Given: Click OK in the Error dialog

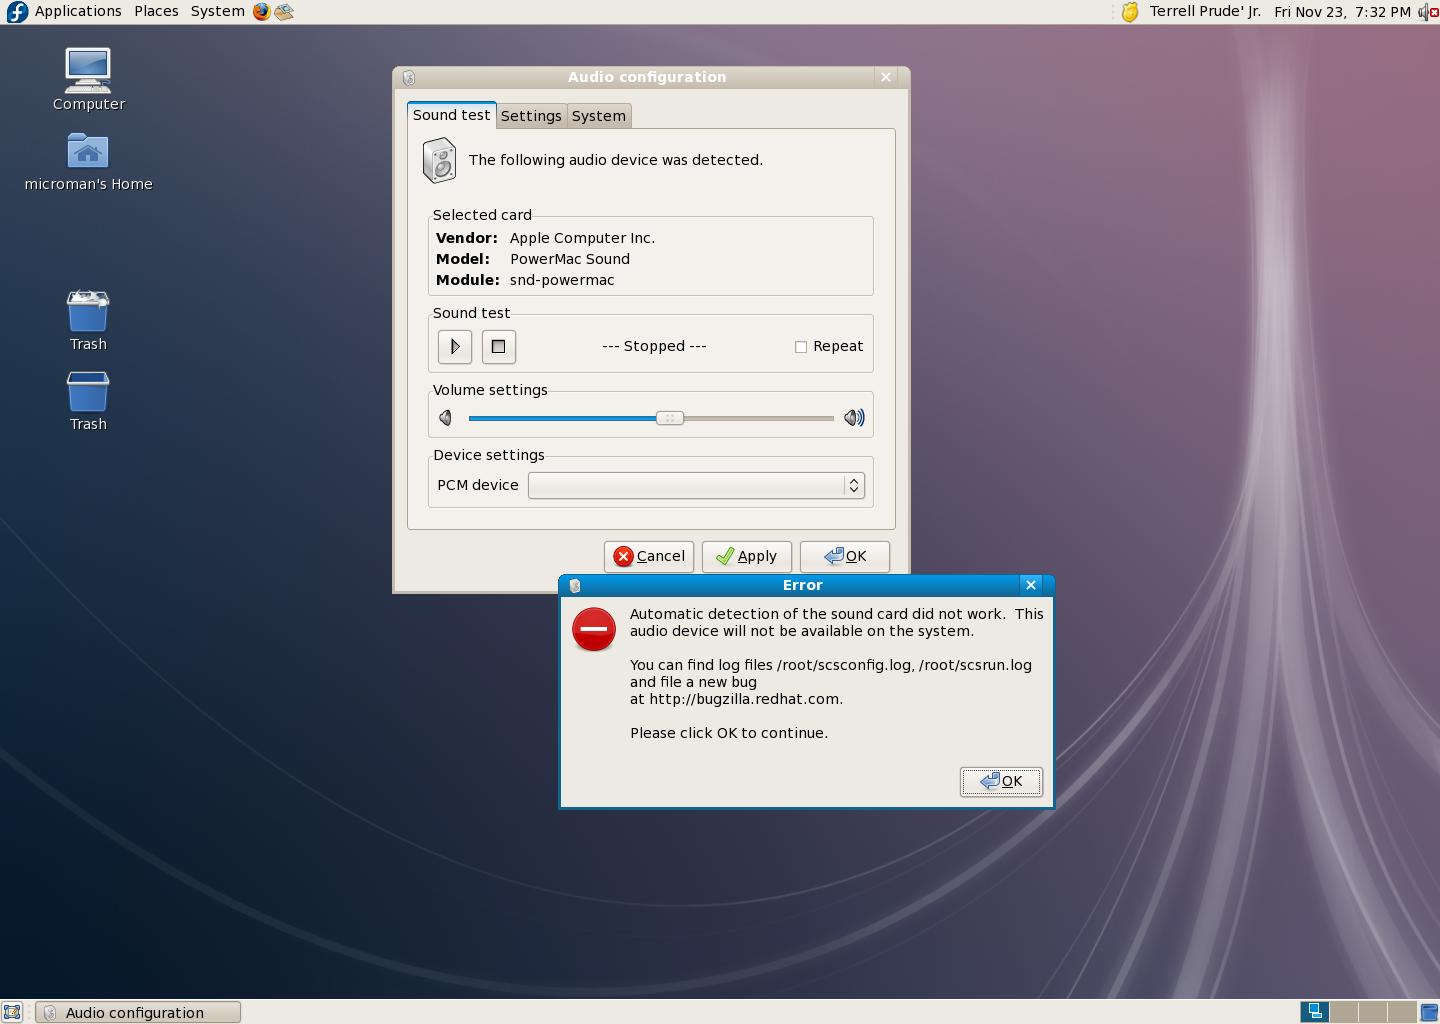Looking at the screenshot, I should 1001,781.
